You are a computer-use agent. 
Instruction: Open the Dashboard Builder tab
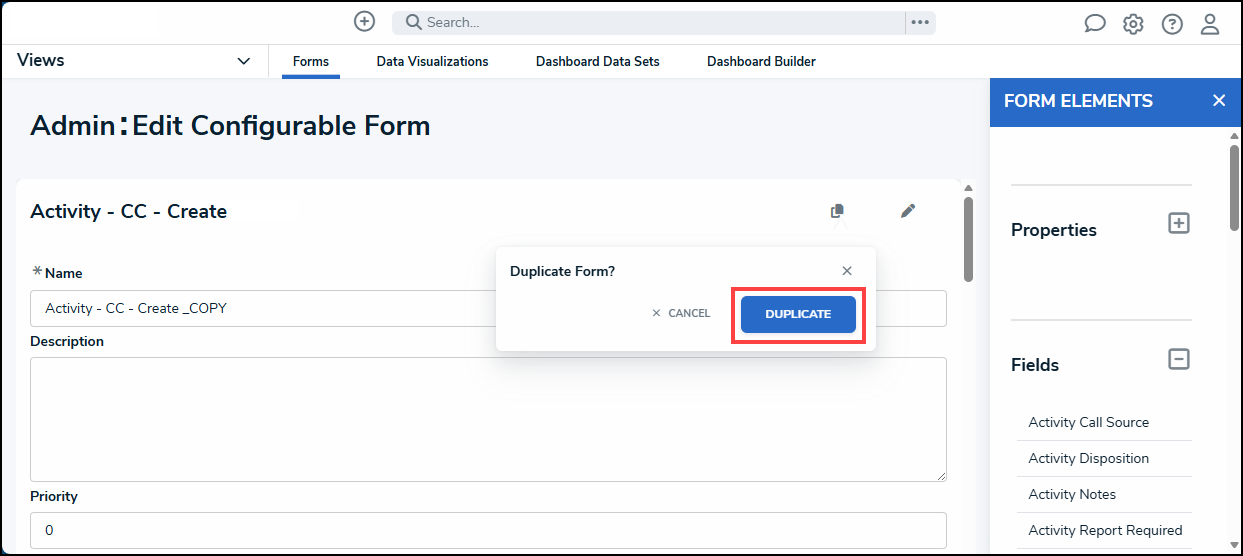761,62
